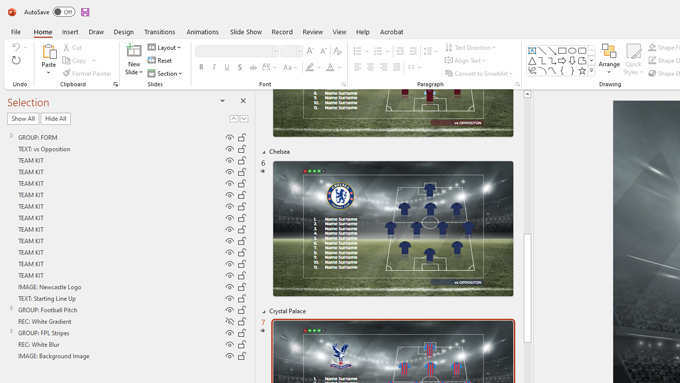This screenshot has height=383, width=680.
Task: Open text highlight color picker
Action: coord(310,67)
